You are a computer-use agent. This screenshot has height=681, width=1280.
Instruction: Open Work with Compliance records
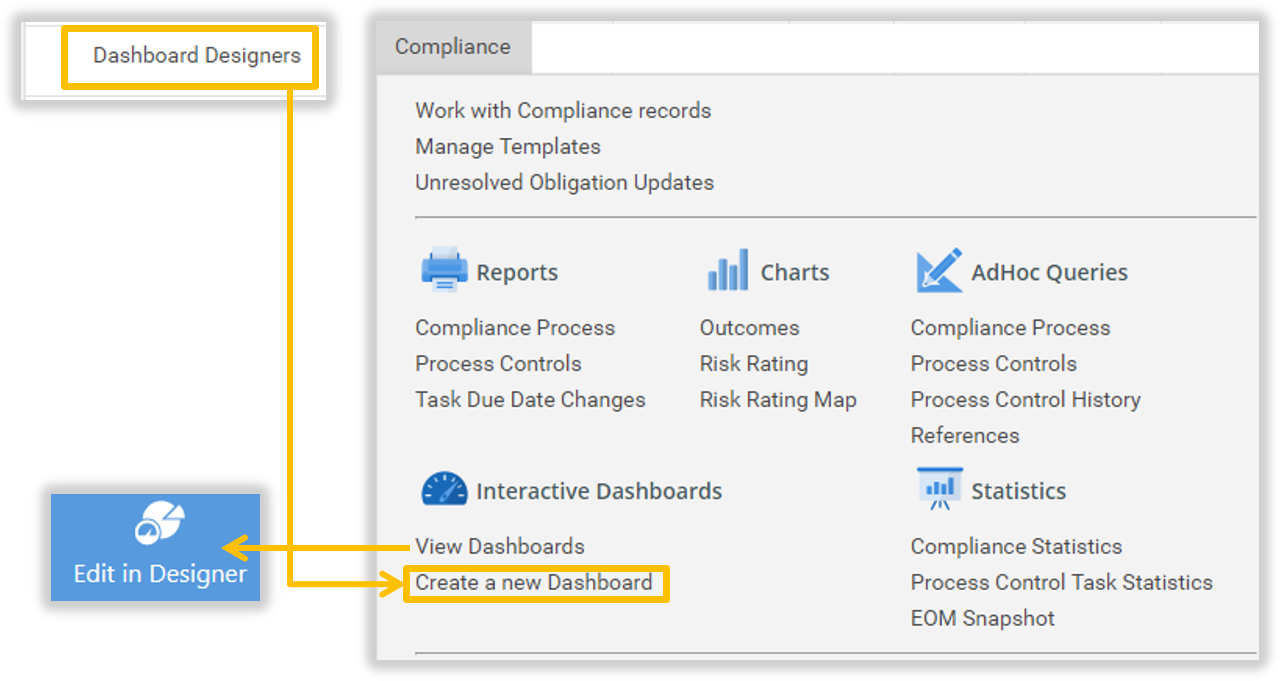pyautogui.click(x=563, y=111)
